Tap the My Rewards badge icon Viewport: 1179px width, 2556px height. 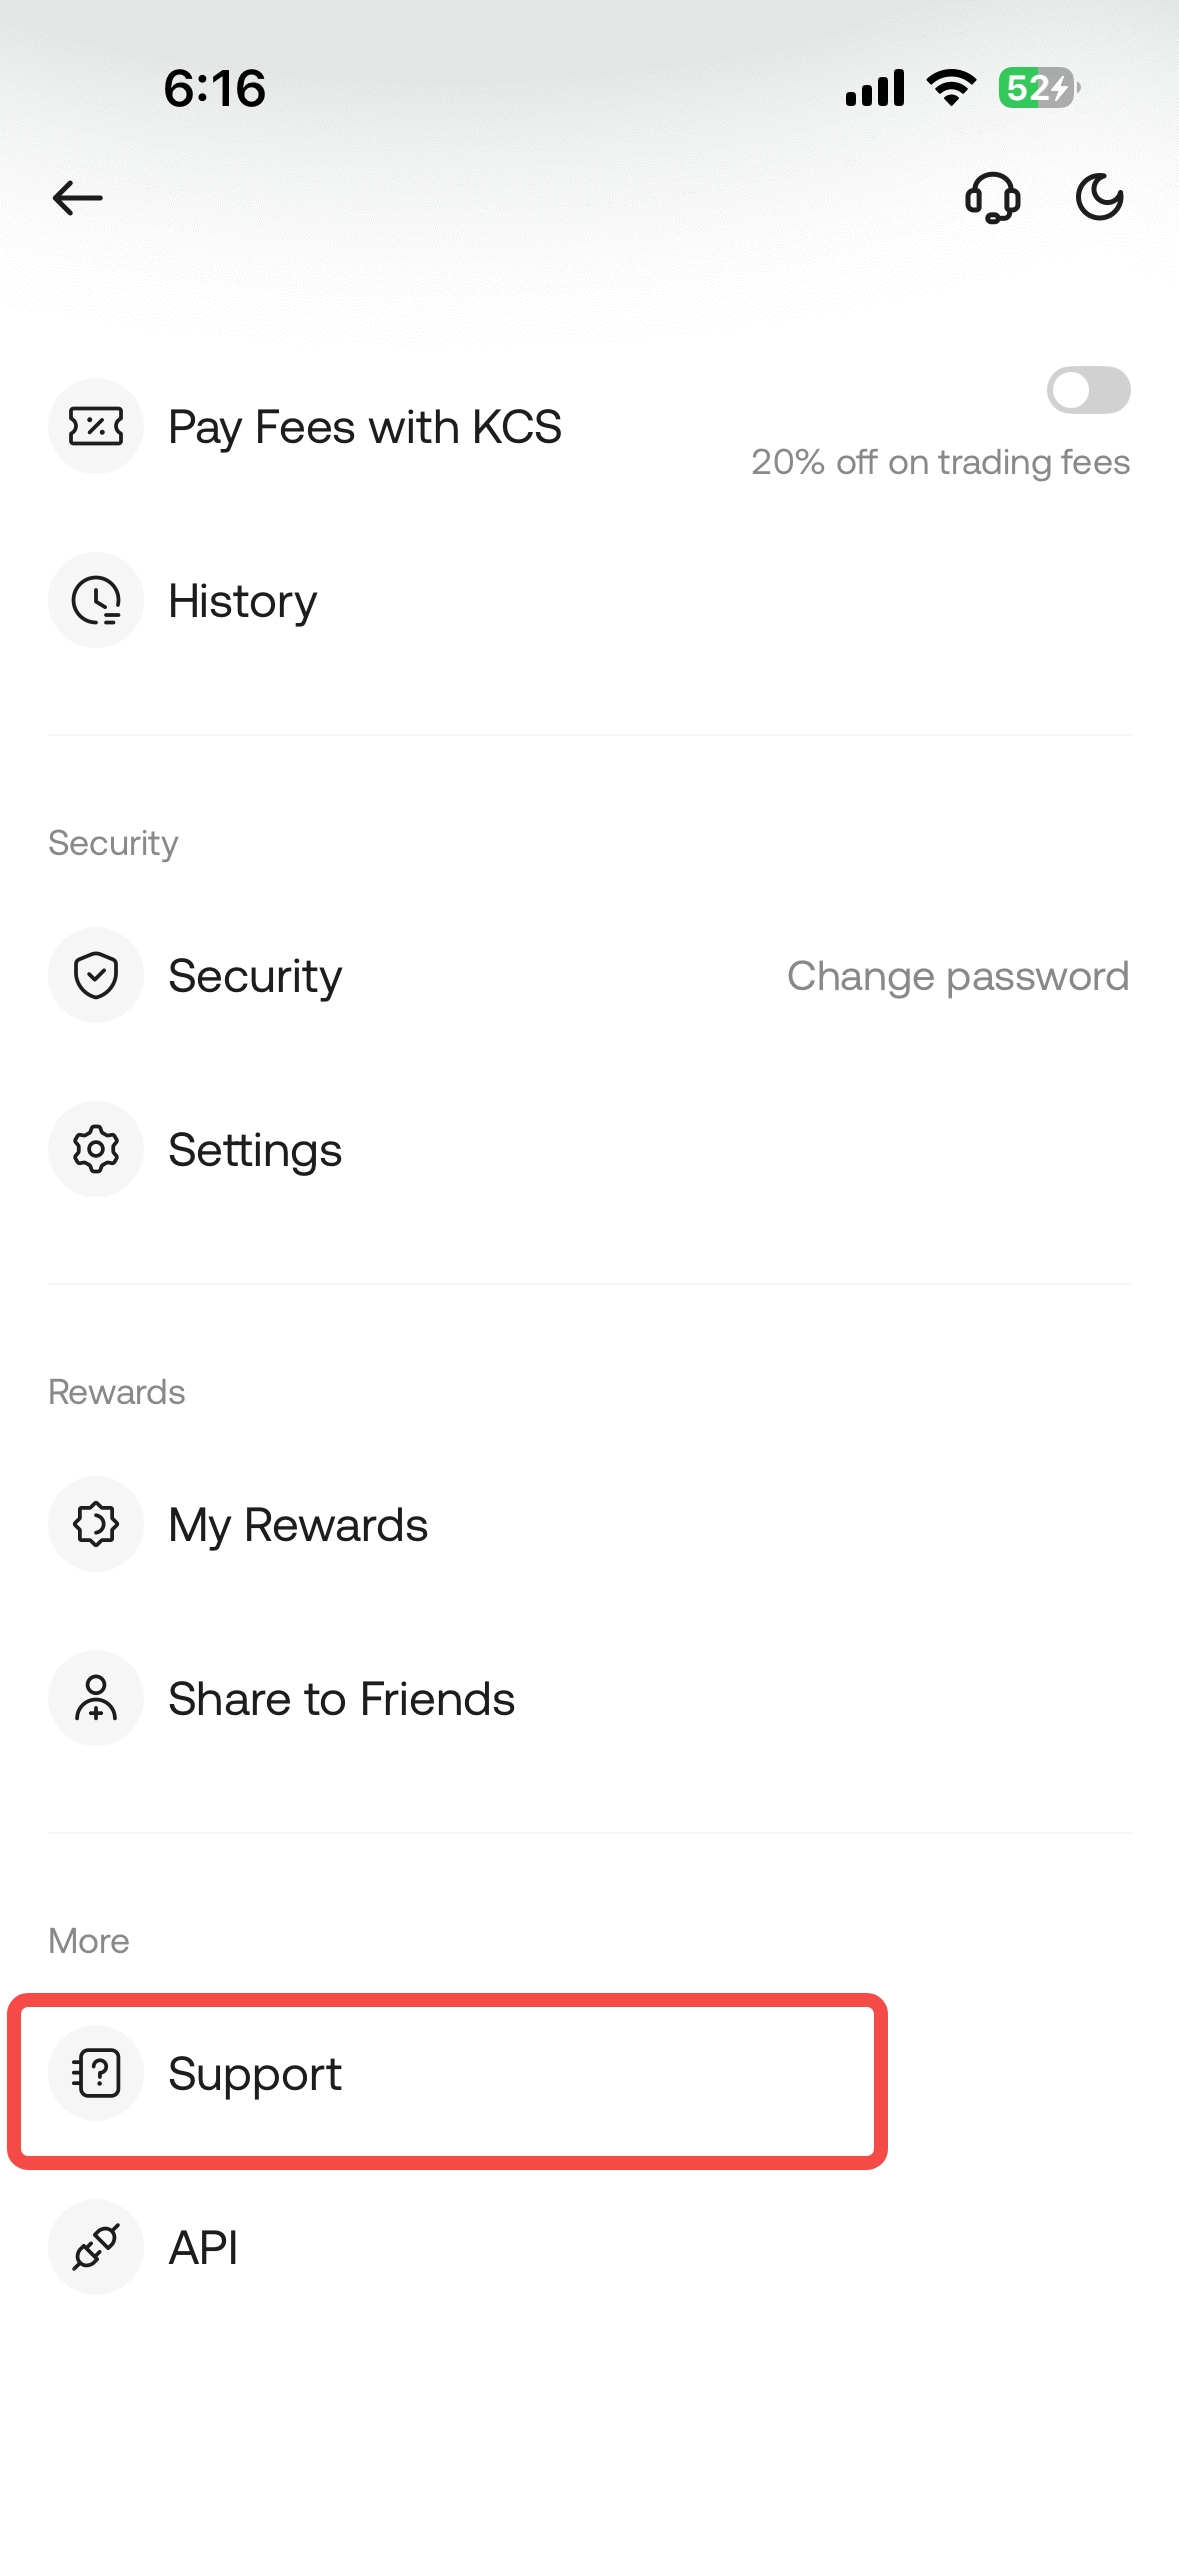pos(96,1525)
